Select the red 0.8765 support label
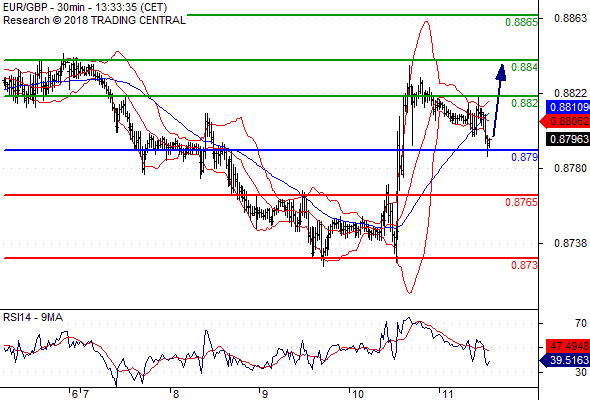This screenshot has height=400, width=590. pos(521,202)
